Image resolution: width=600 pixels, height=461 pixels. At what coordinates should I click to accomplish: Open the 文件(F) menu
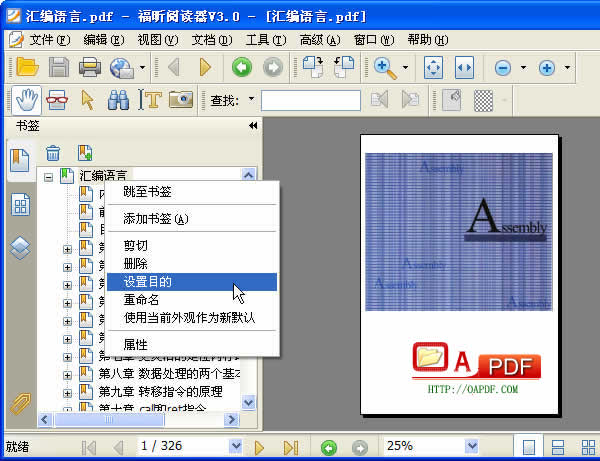pos(50,40)
